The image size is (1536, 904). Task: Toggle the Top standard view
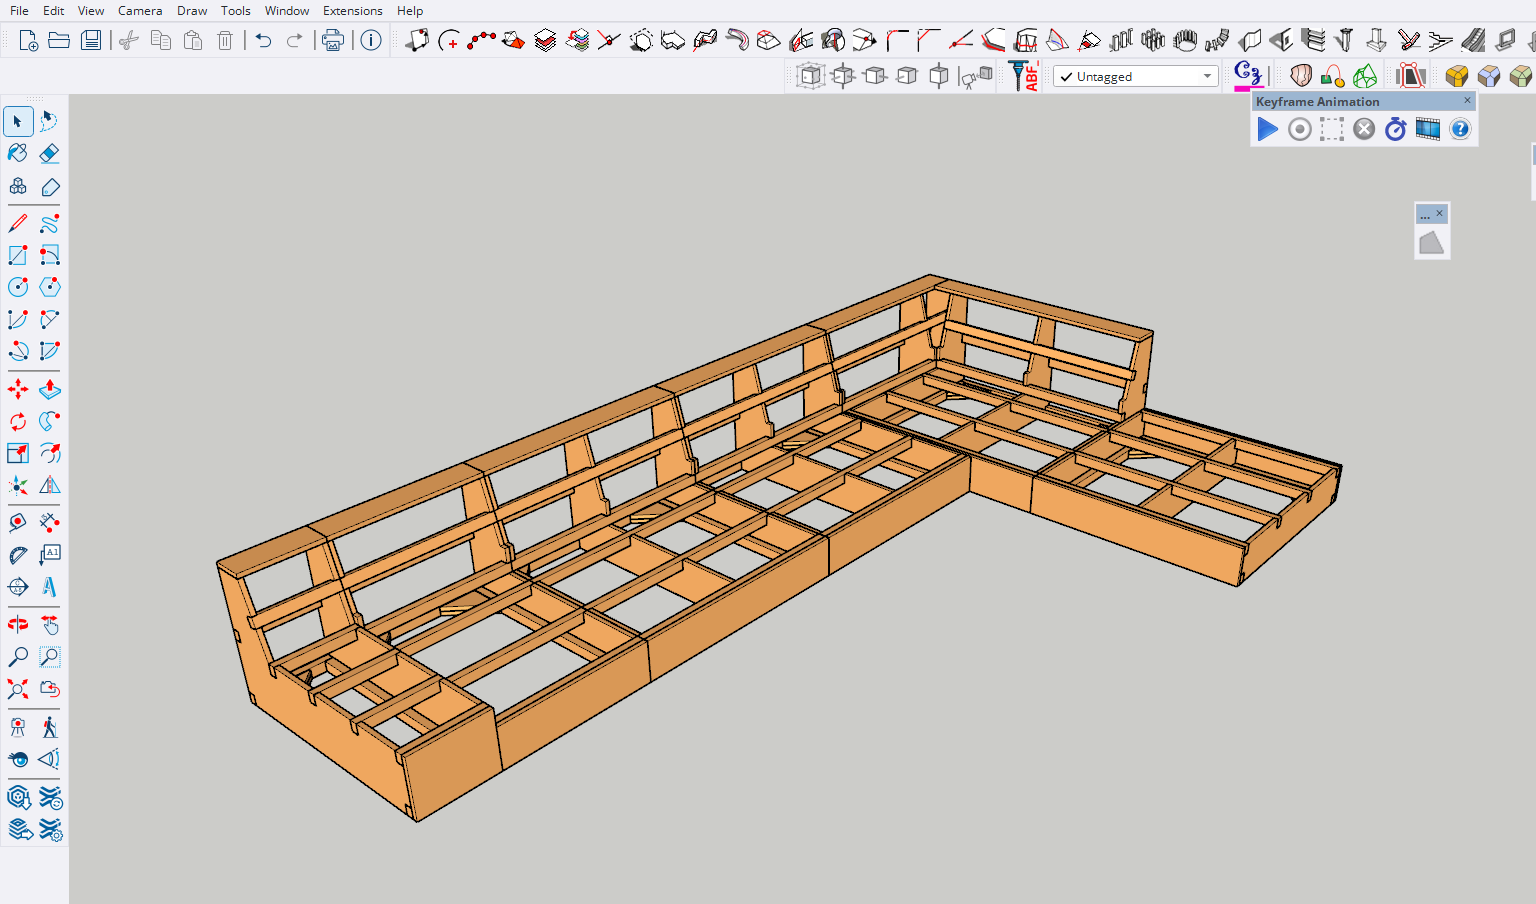pos(843,76)
